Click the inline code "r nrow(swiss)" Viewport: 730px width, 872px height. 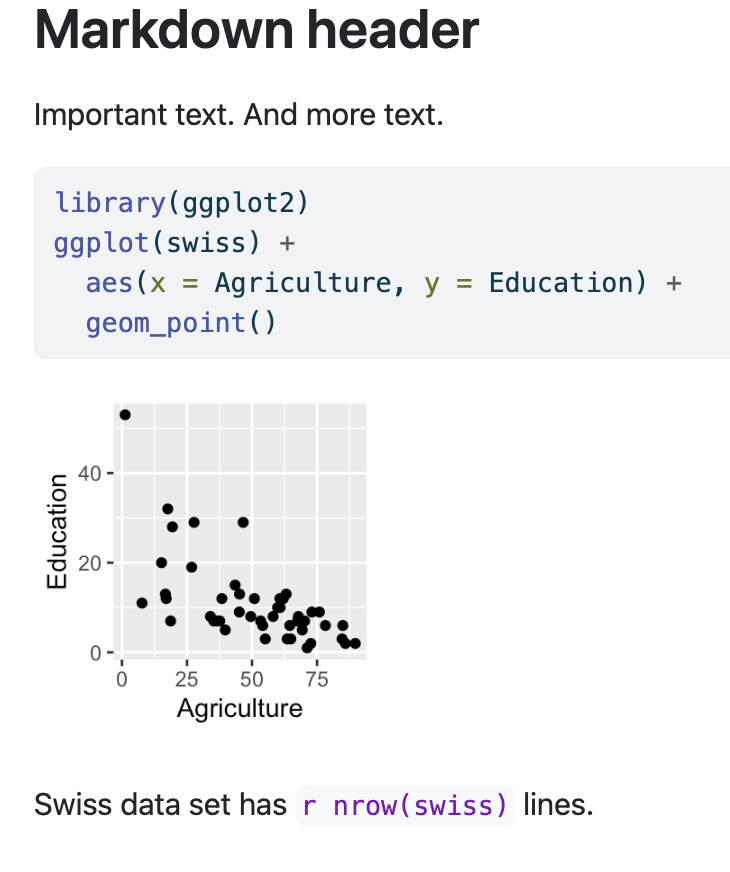405,805
